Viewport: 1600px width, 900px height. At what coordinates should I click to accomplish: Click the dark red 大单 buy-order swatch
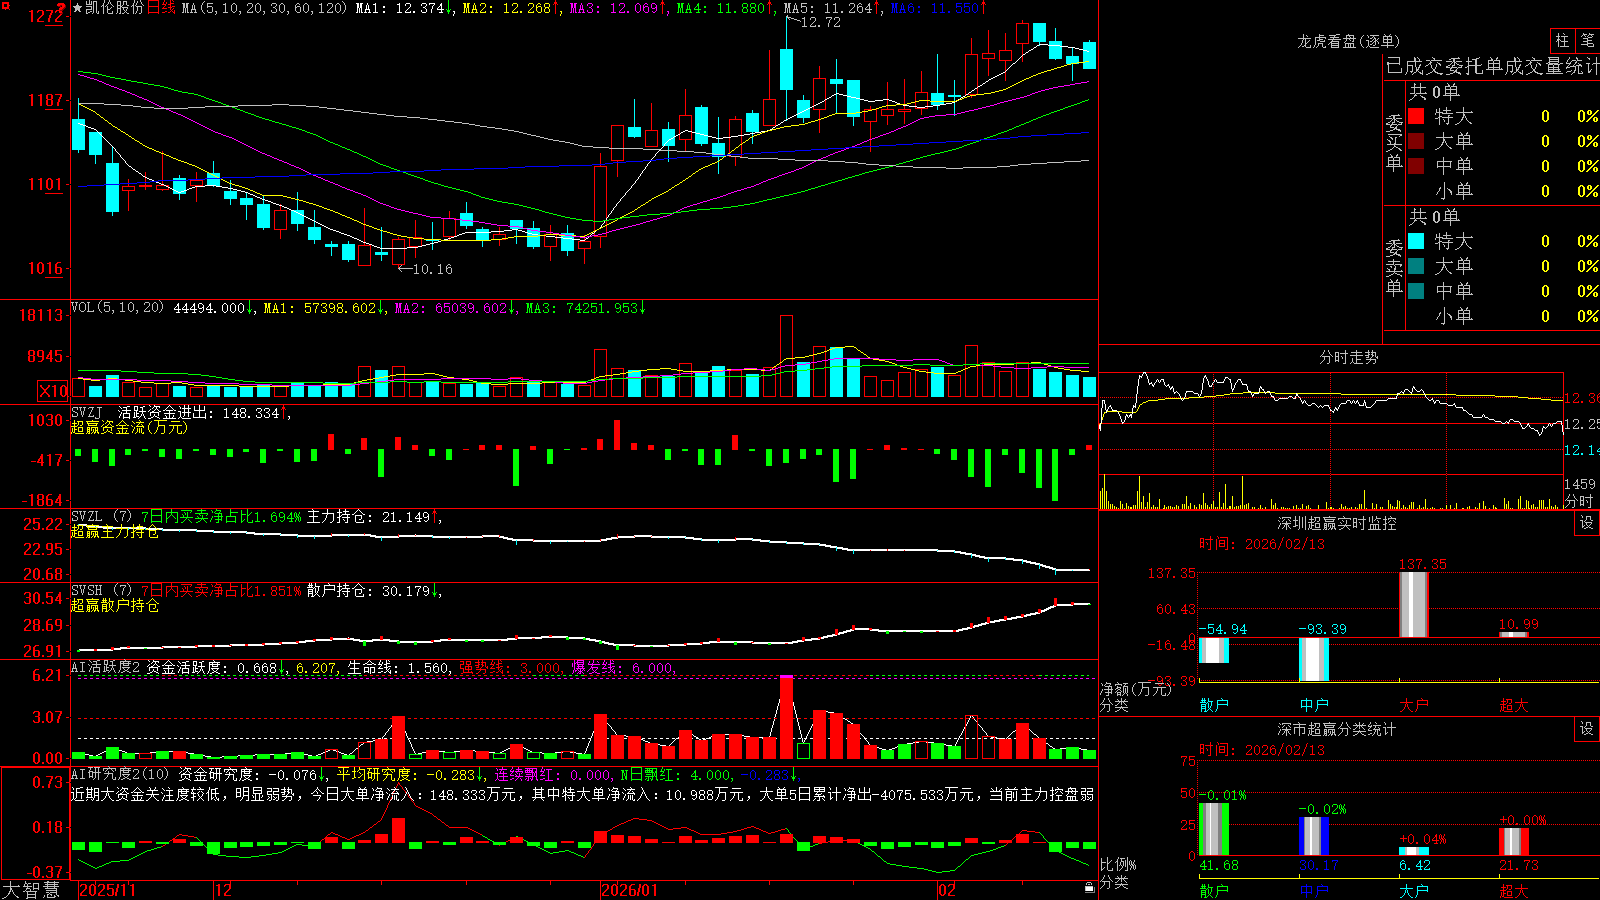click(x=1416, y=141)
